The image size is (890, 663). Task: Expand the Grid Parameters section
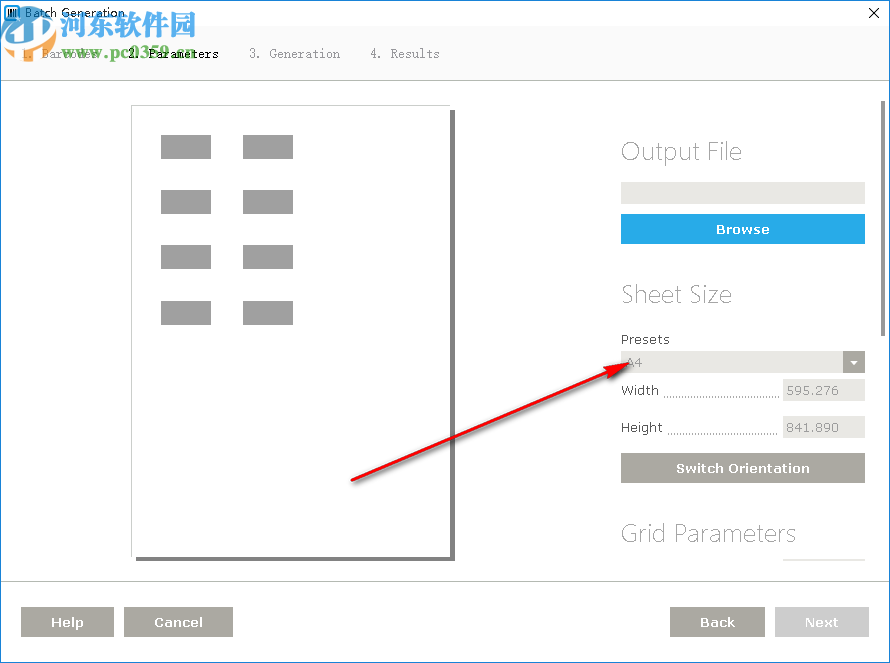pyautogui.click(x=708, y=534)
